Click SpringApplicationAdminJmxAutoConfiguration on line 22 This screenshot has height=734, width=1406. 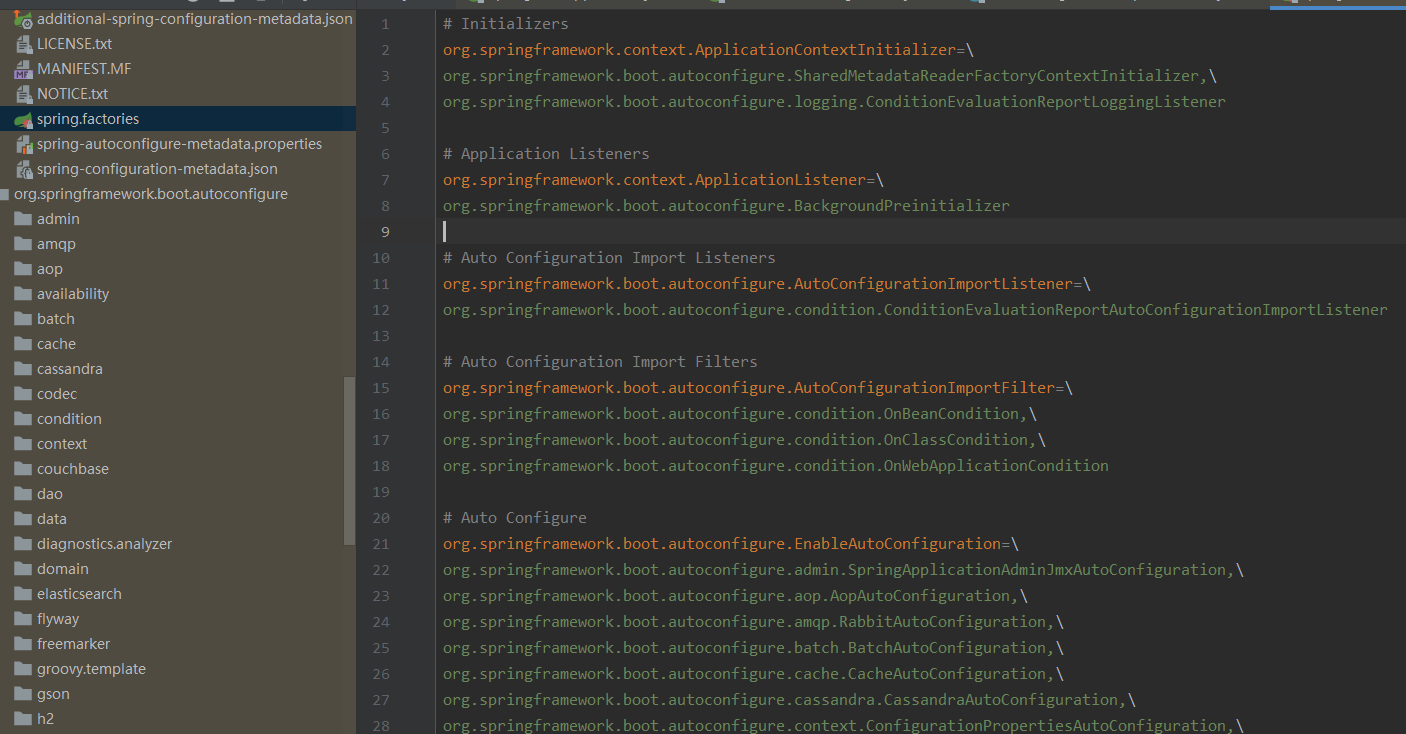coord(1037,570)
